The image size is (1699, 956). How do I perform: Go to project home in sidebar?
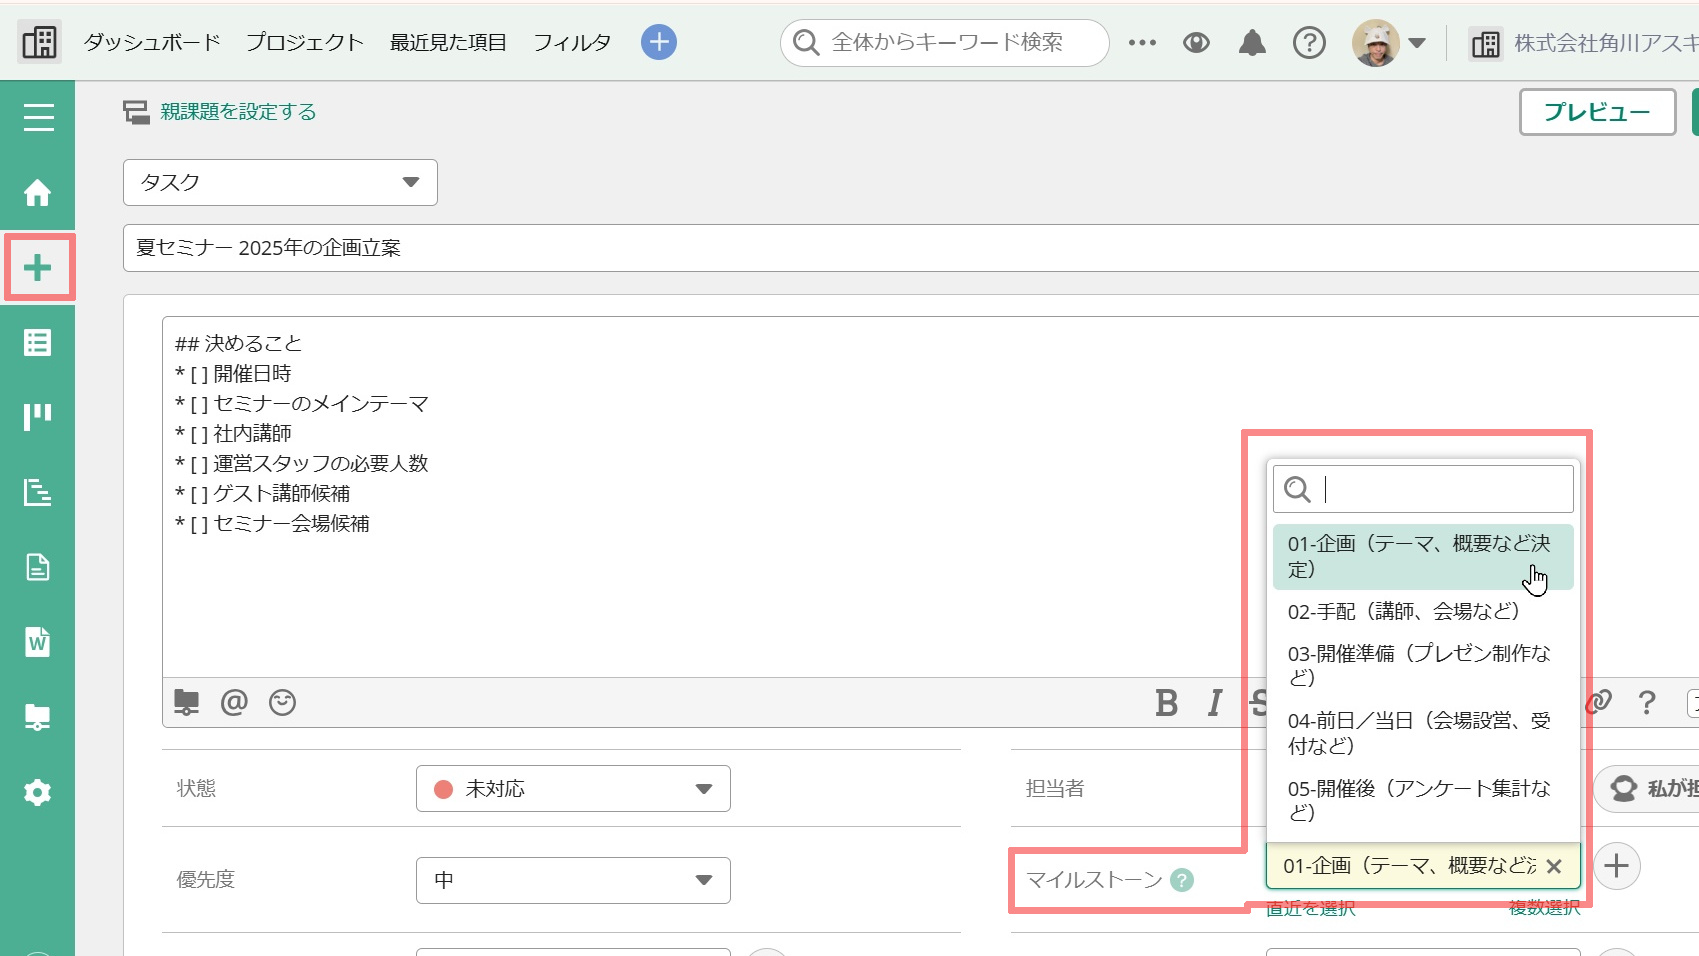point(38,192)
